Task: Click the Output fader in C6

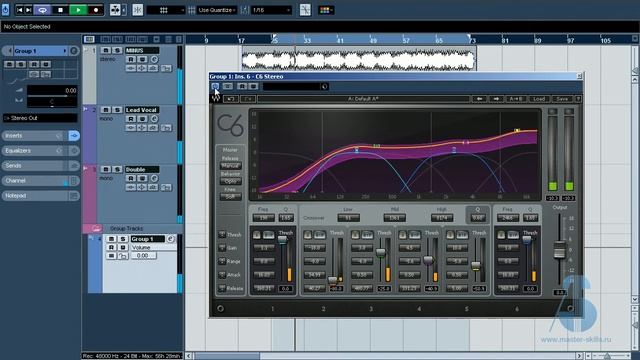Action: pyautogui.click(x=559, y=249)
